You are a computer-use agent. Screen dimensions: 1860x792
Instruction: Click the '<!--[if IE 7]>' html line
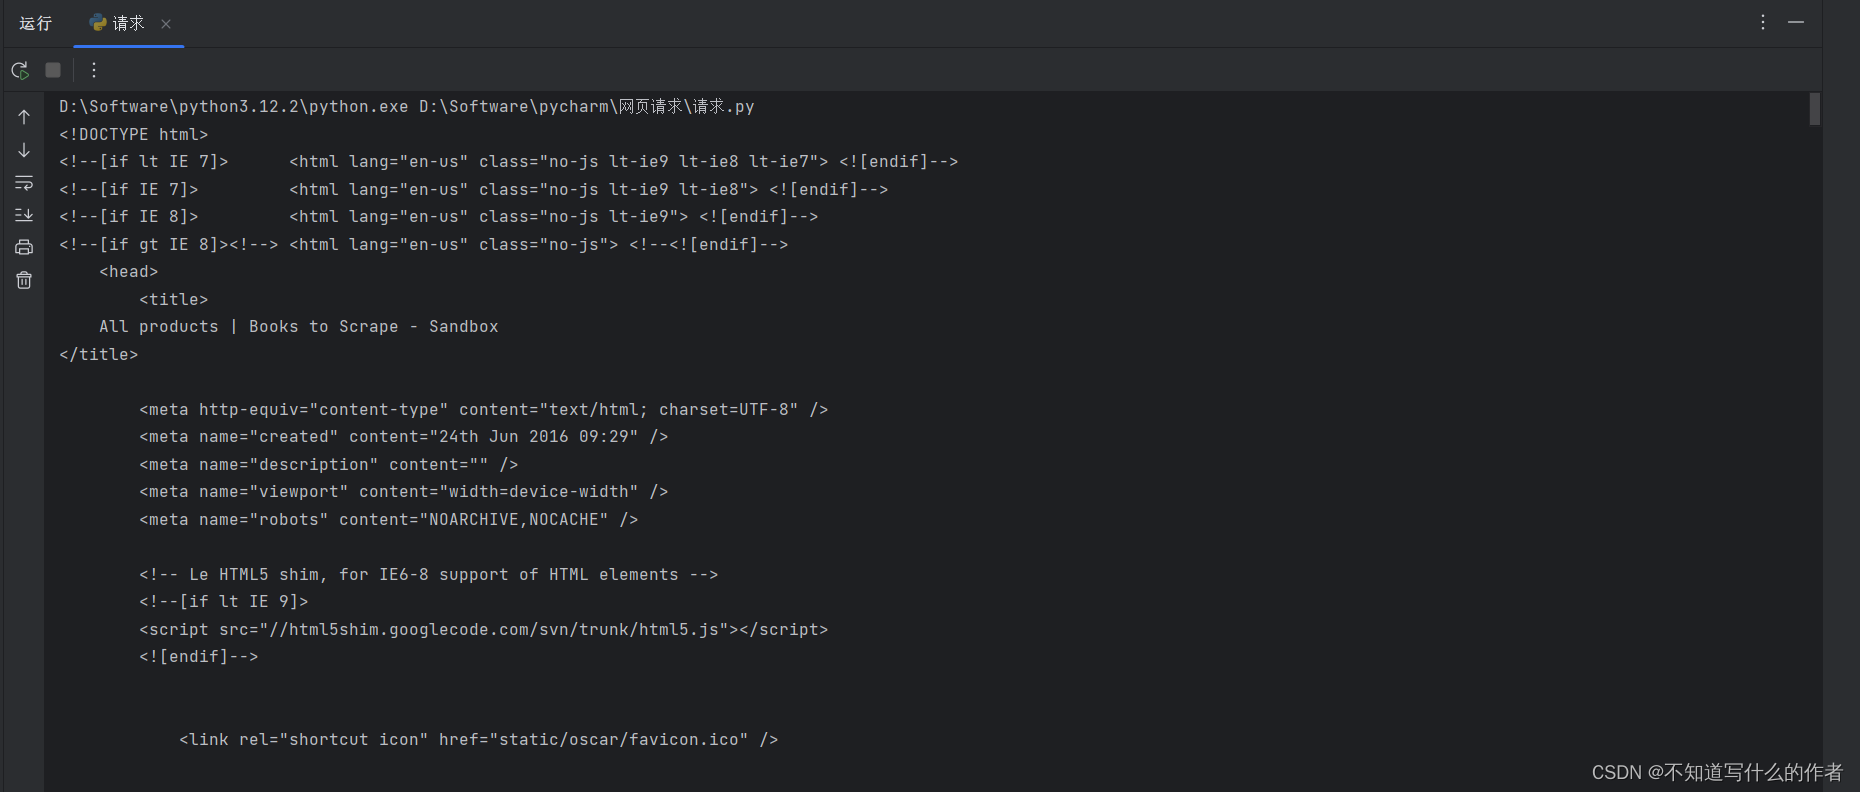click(x=474, y=189)
